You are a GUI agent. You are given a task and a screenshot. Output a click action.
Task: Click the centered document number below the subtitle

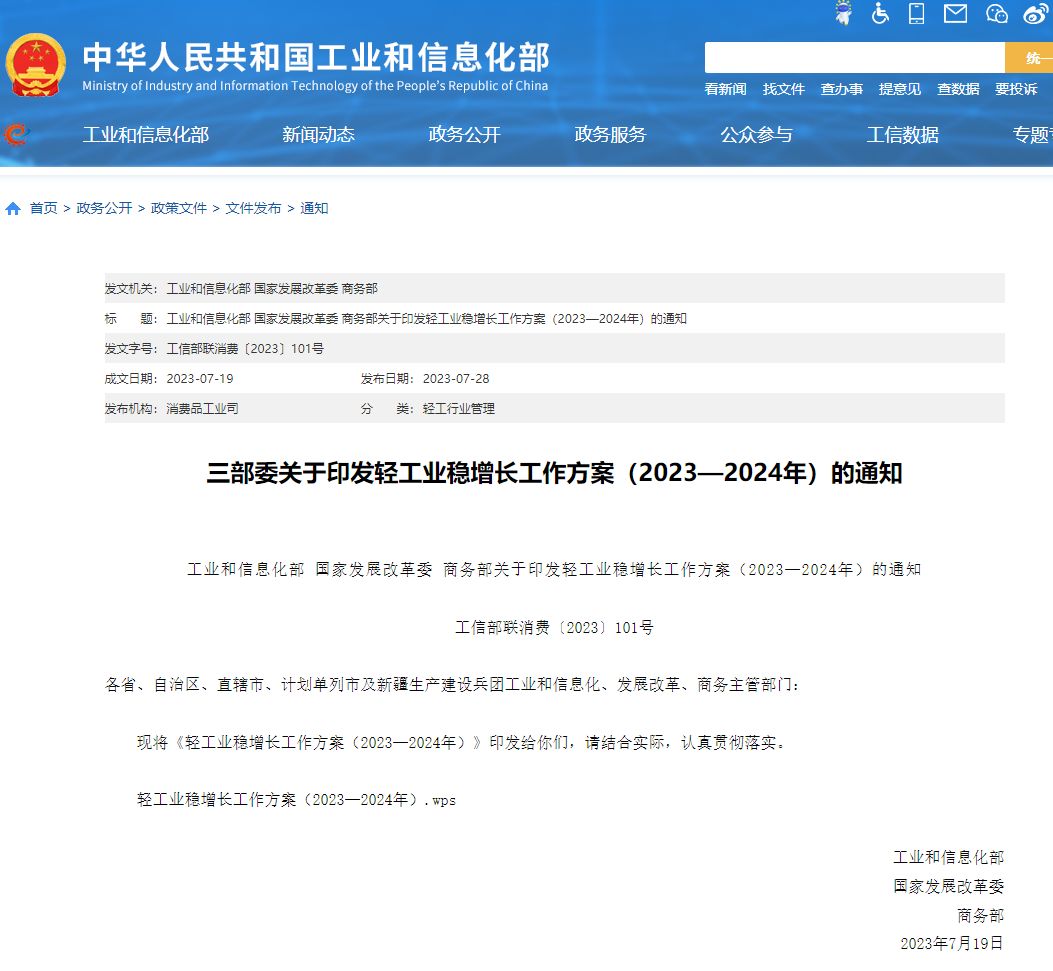pyautogui.click(x=554, y=628)
